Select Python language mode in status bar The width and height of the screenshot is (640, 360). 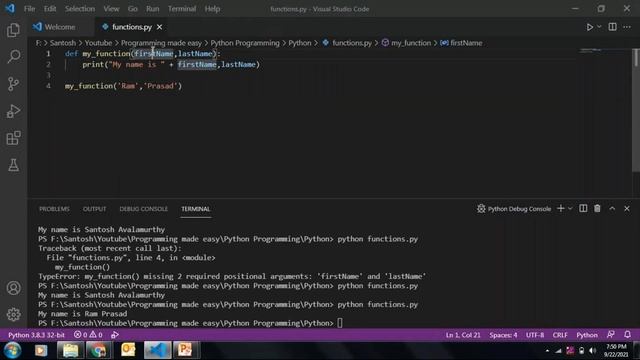pos(587,335)
